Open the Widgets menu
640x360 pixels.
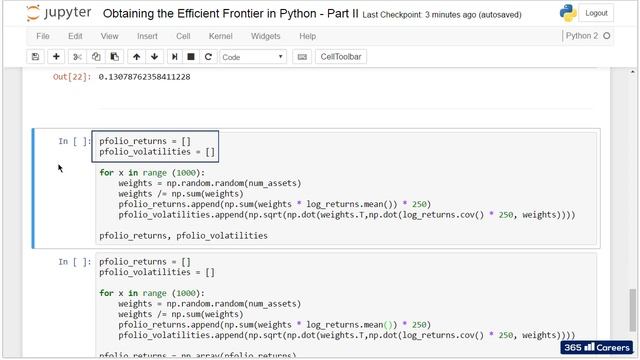click(x=266, y=36)
